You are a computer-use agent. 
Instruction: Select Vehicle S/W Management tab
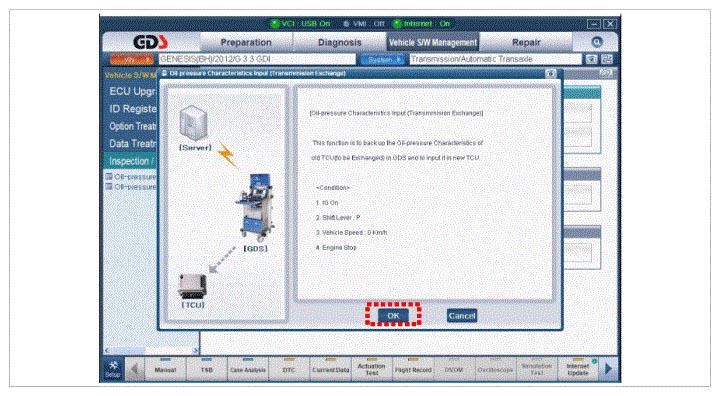[433, 42]
